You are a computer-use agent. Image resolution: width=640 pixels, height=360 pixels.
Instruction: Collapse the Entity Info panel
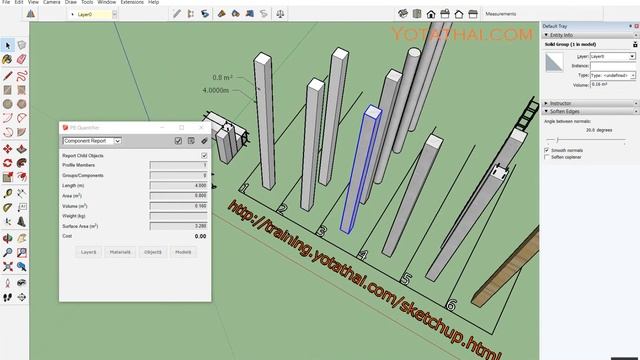click(x=546, y=35)
